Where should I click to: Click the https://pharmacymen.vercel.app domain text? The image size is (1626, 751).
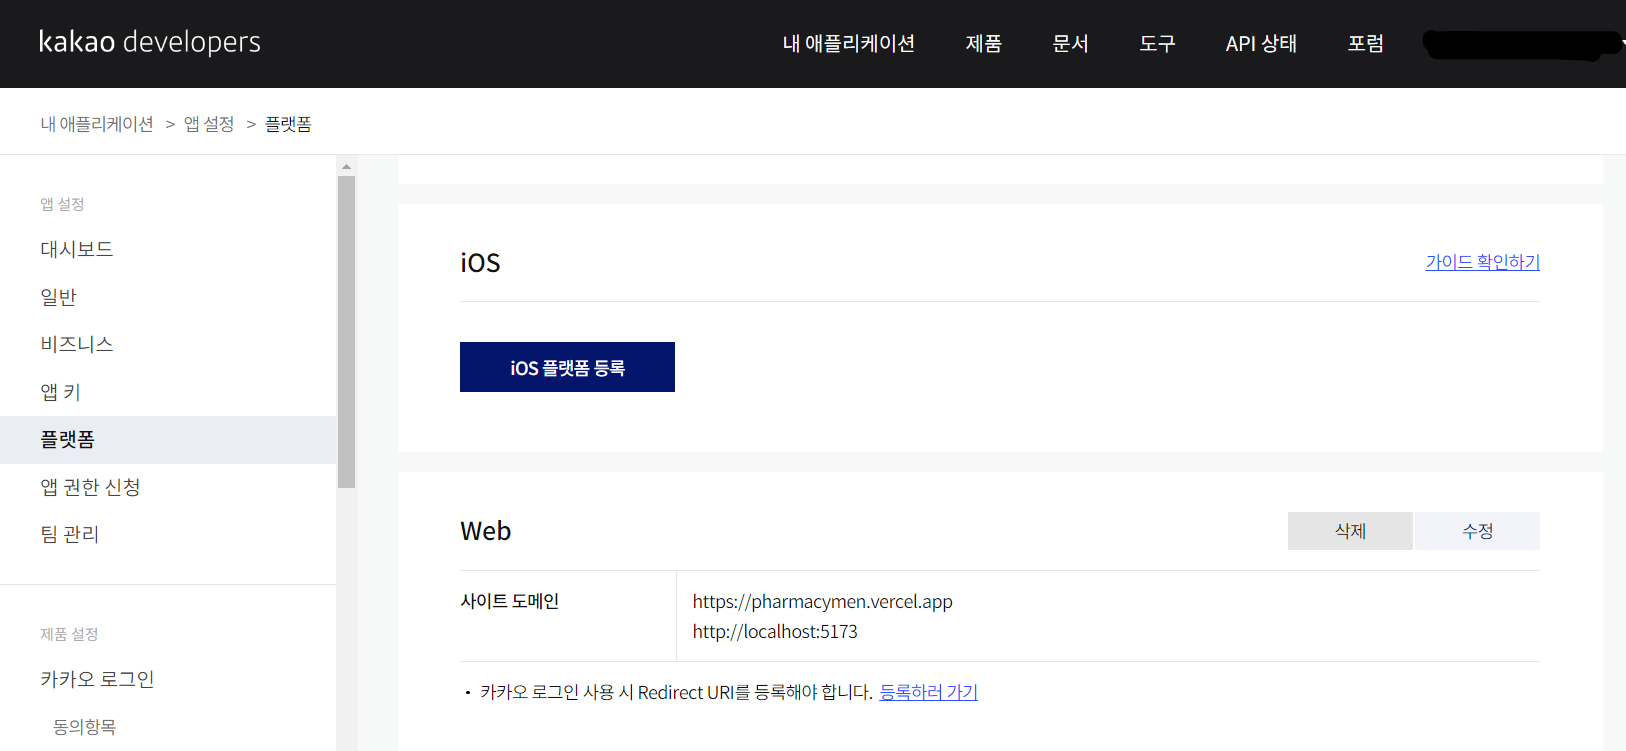pos(822,602)
